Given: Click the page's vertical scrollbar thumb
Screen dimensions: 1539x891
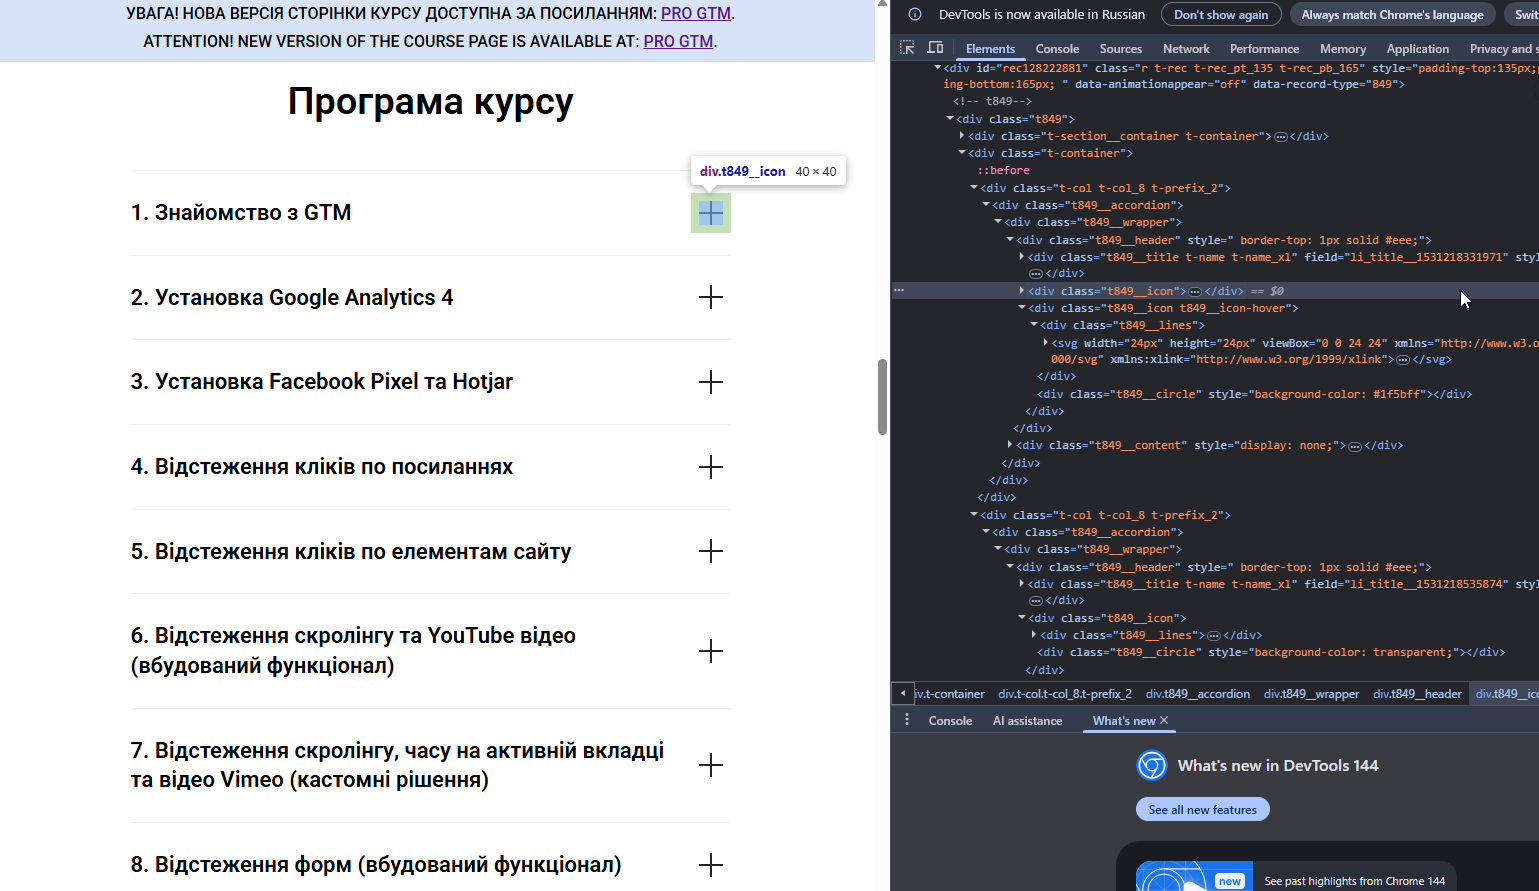Looking at the screenshot, I should (x=882, y=396).
